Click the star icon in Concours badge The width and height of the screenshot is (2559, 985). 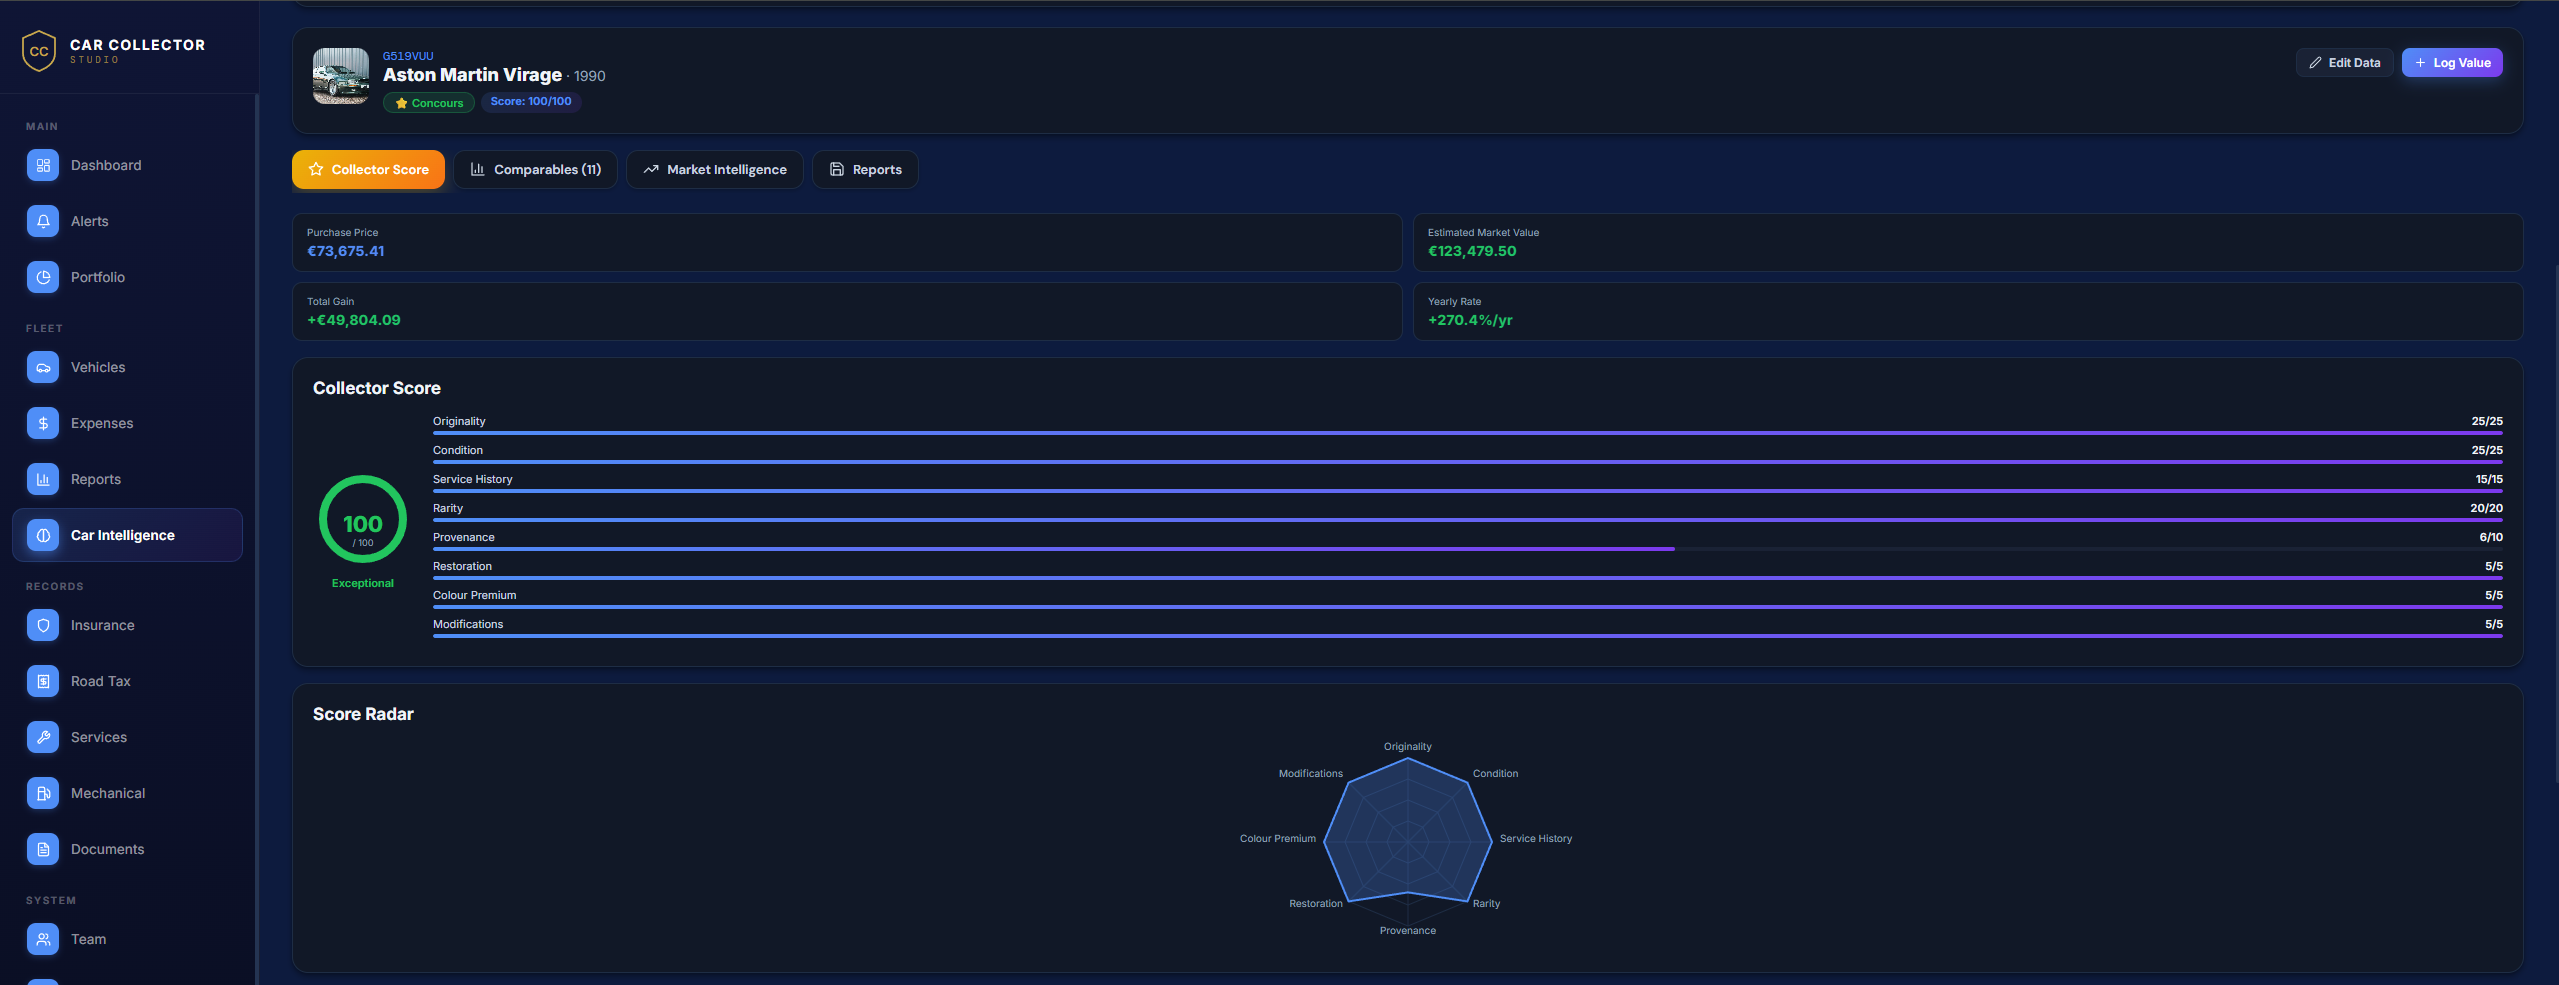(401, 103)
